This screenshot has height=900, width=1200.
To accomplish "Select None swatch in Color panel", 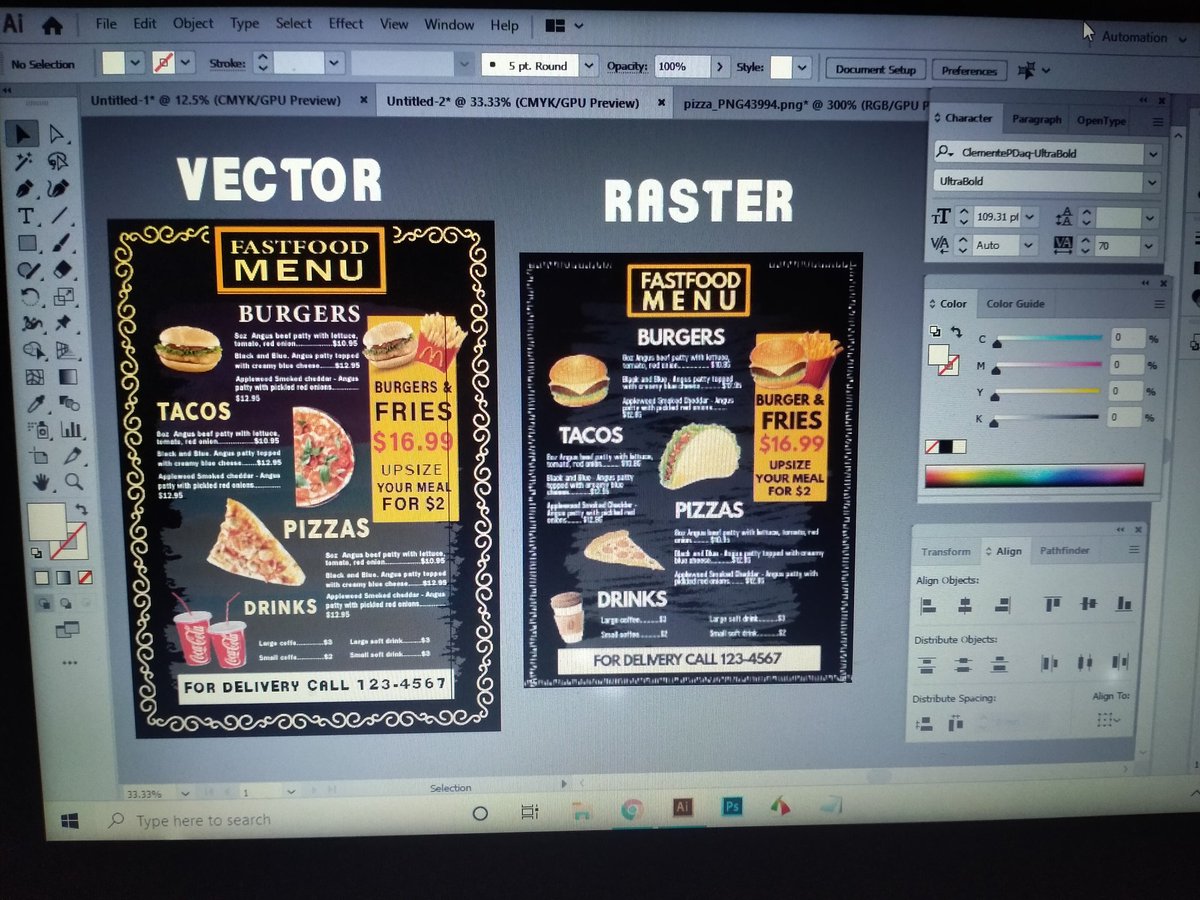I will [932, 447].
